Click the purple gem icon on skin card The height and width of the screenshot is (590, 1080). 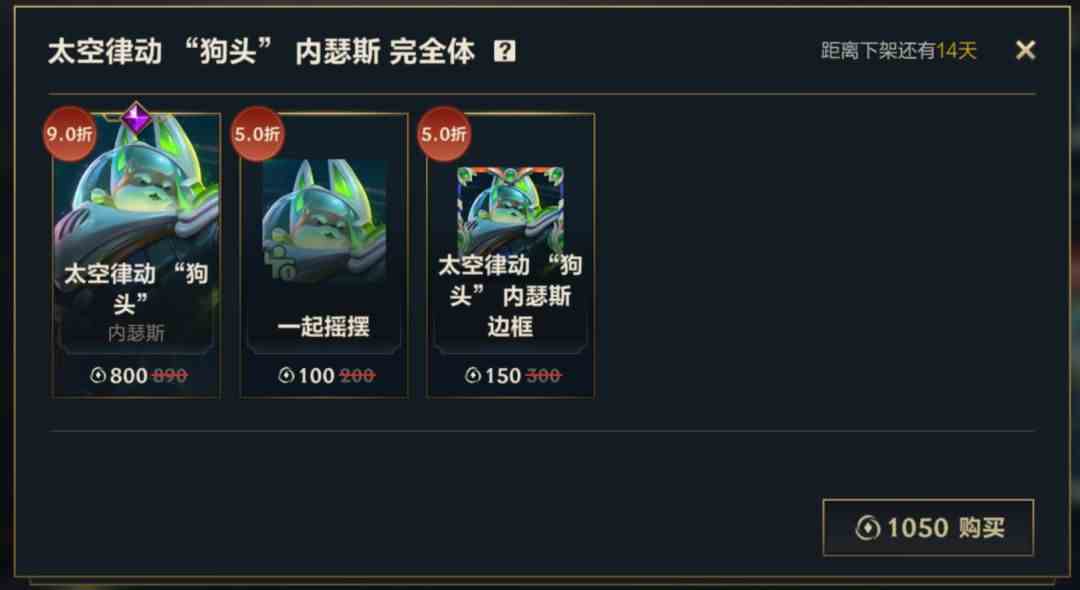pyautogui.click(x=136, y=118)
